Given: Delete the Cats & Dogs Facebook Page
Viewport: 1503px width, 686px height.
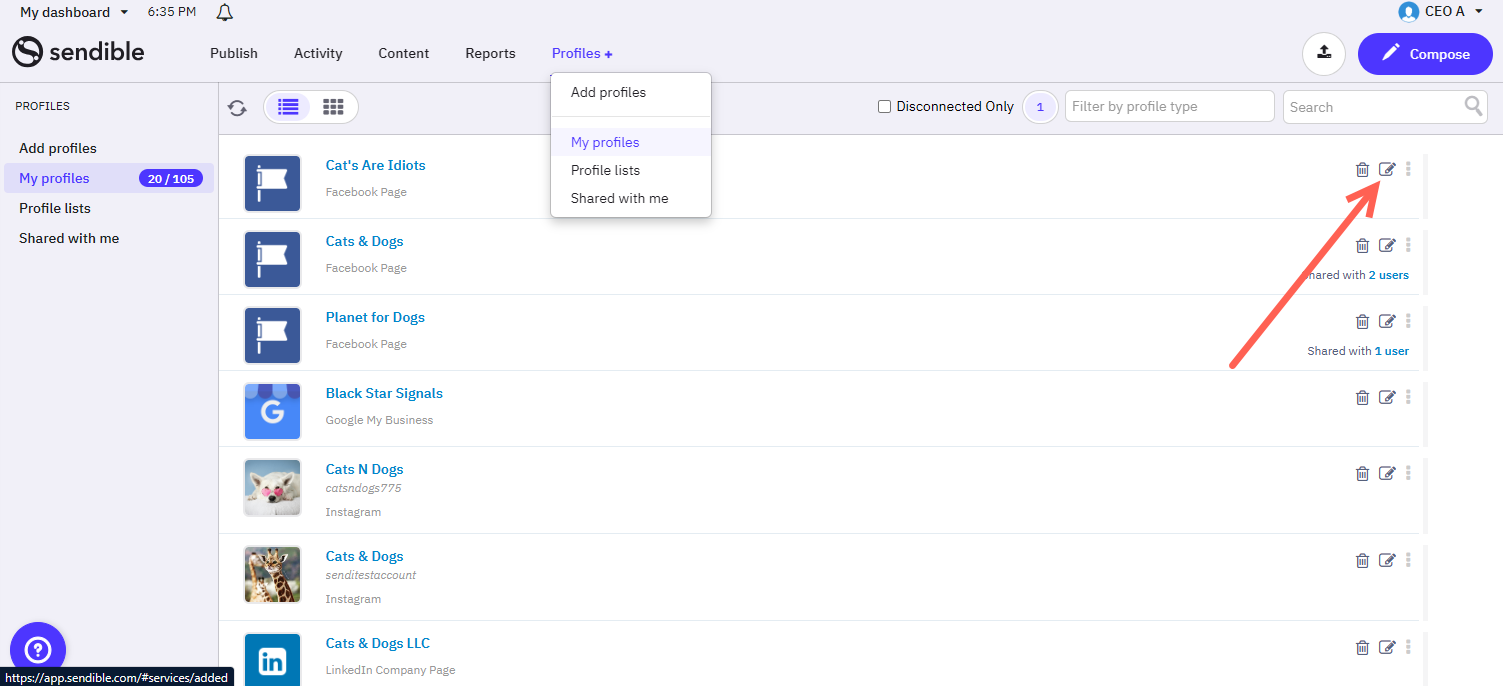Looking at the screenshot, I should [x=1362, y=245].
